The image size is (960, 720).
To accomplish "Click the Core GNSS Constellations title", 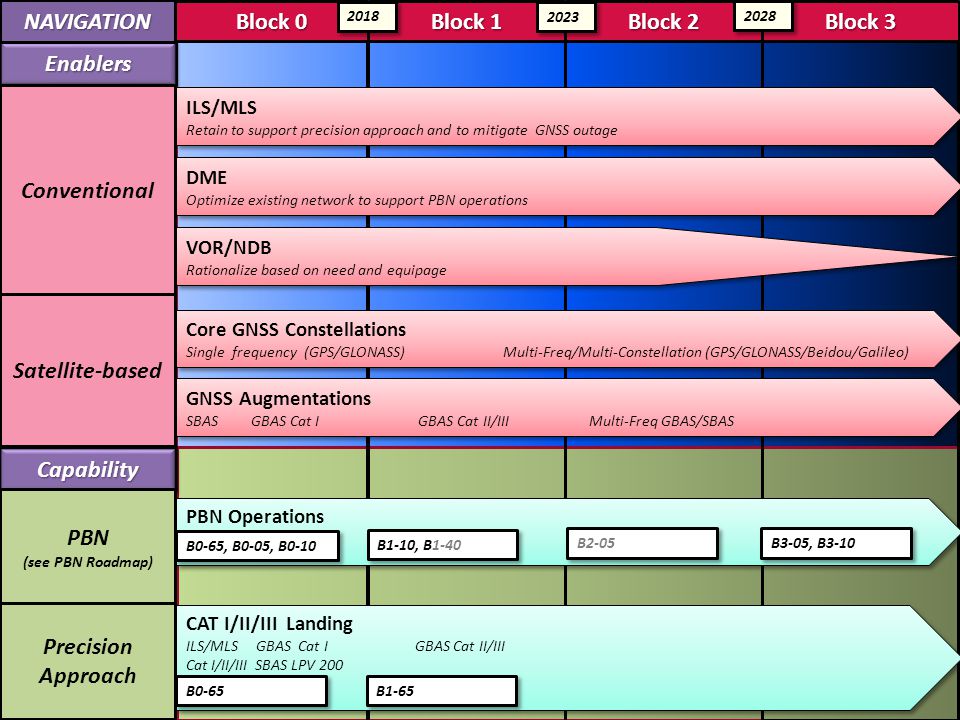I will [296, 329].
